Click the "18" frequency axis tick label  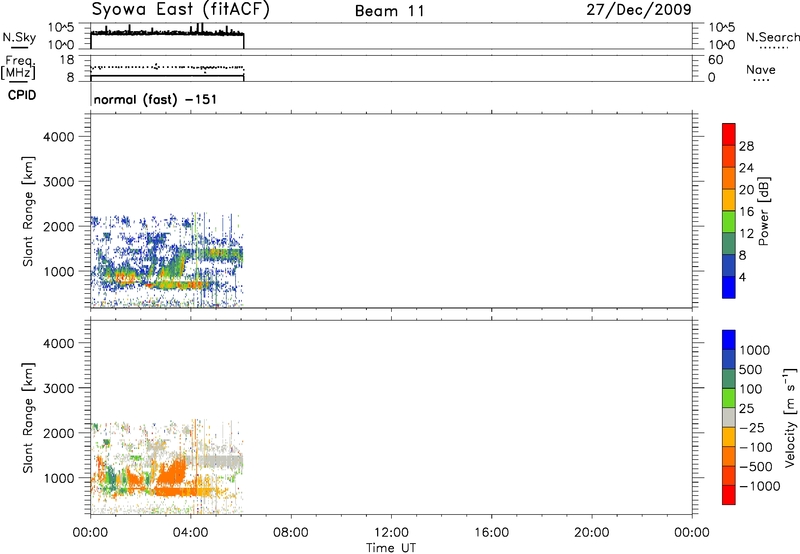tap(67, 60)
